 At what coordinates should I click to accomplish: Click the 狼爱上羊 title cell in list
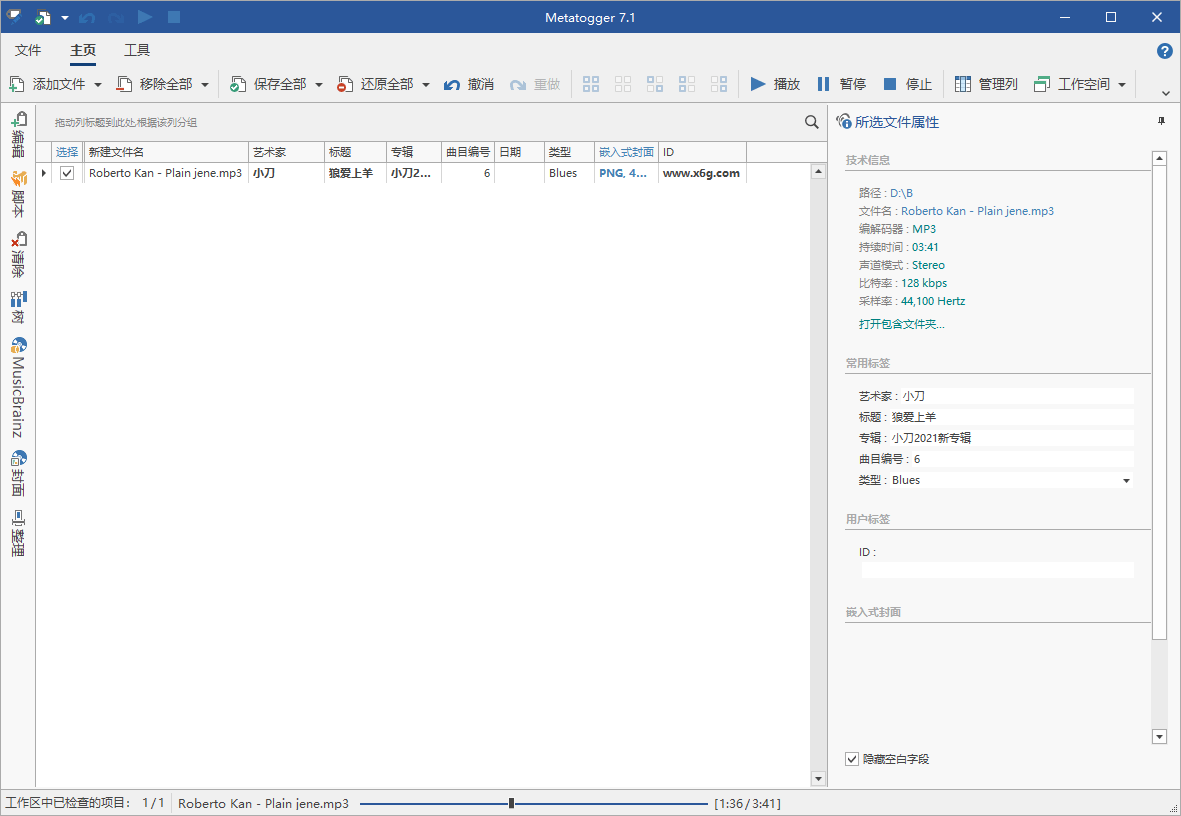[355, 173]
